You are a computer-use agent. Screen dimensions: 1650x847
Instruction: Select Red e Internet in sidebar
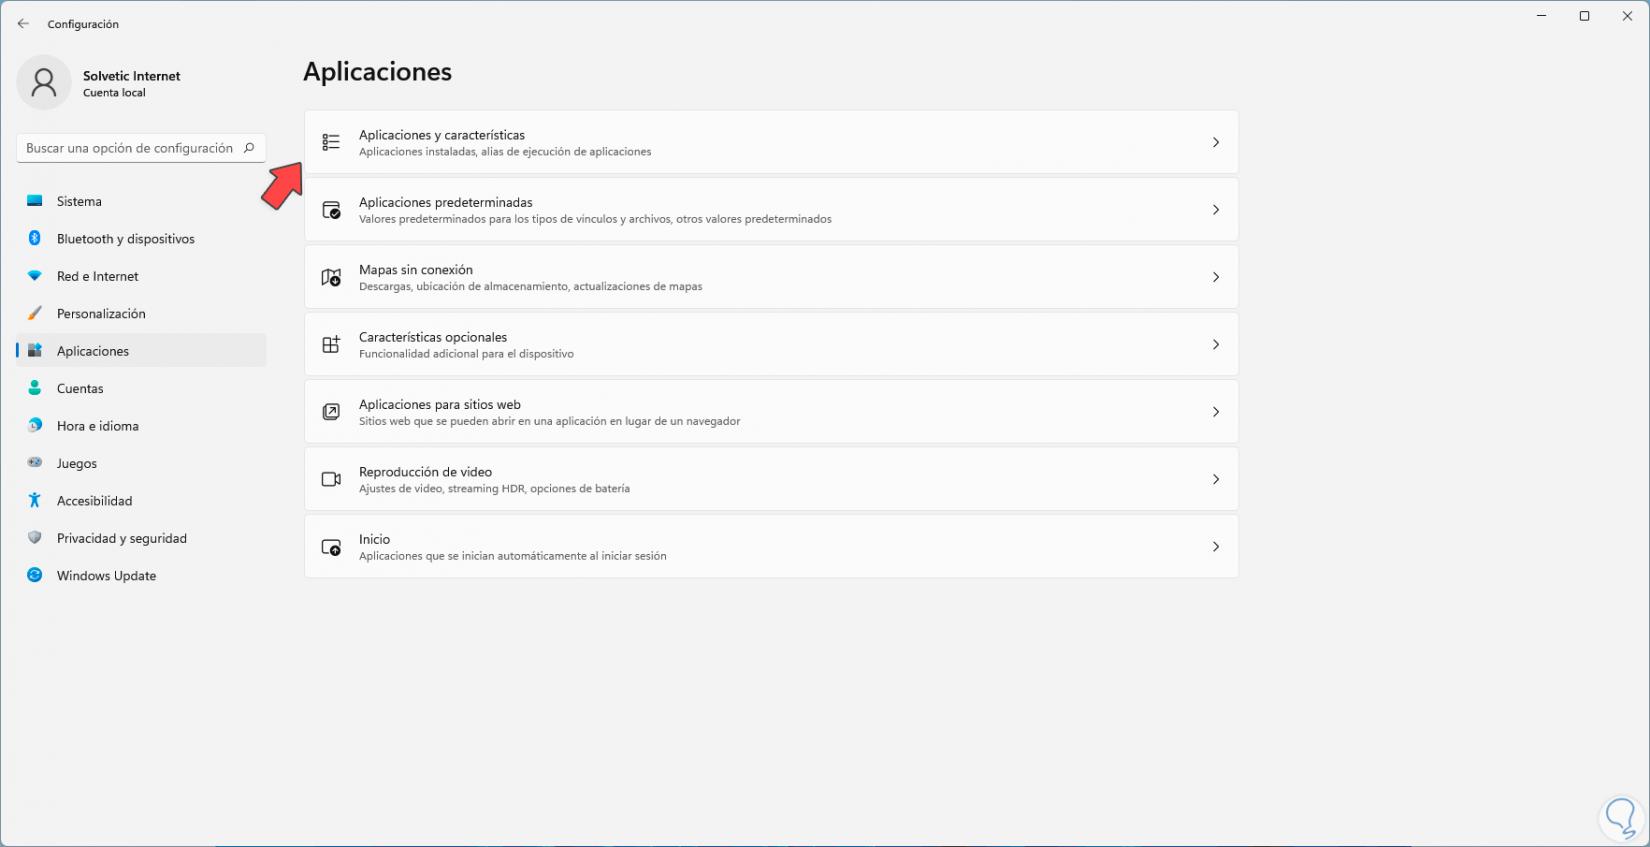pyautogui.click(x=97, y=277)
